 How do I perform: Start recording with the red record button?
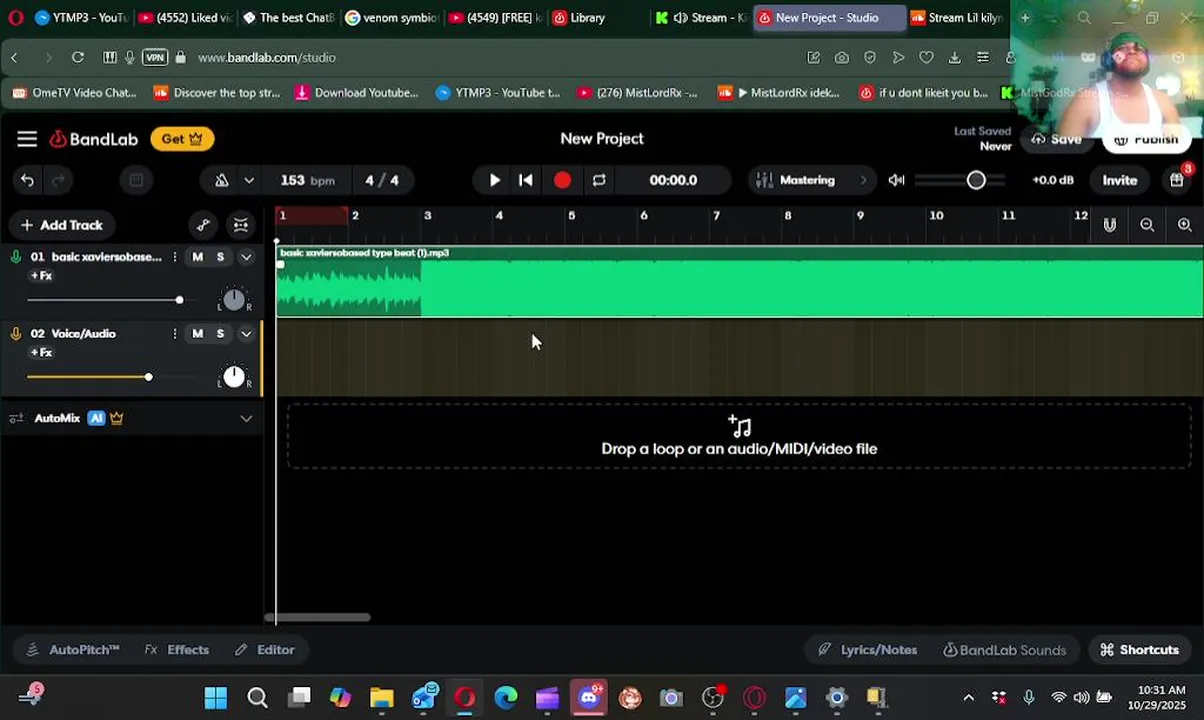coord(562,180)
